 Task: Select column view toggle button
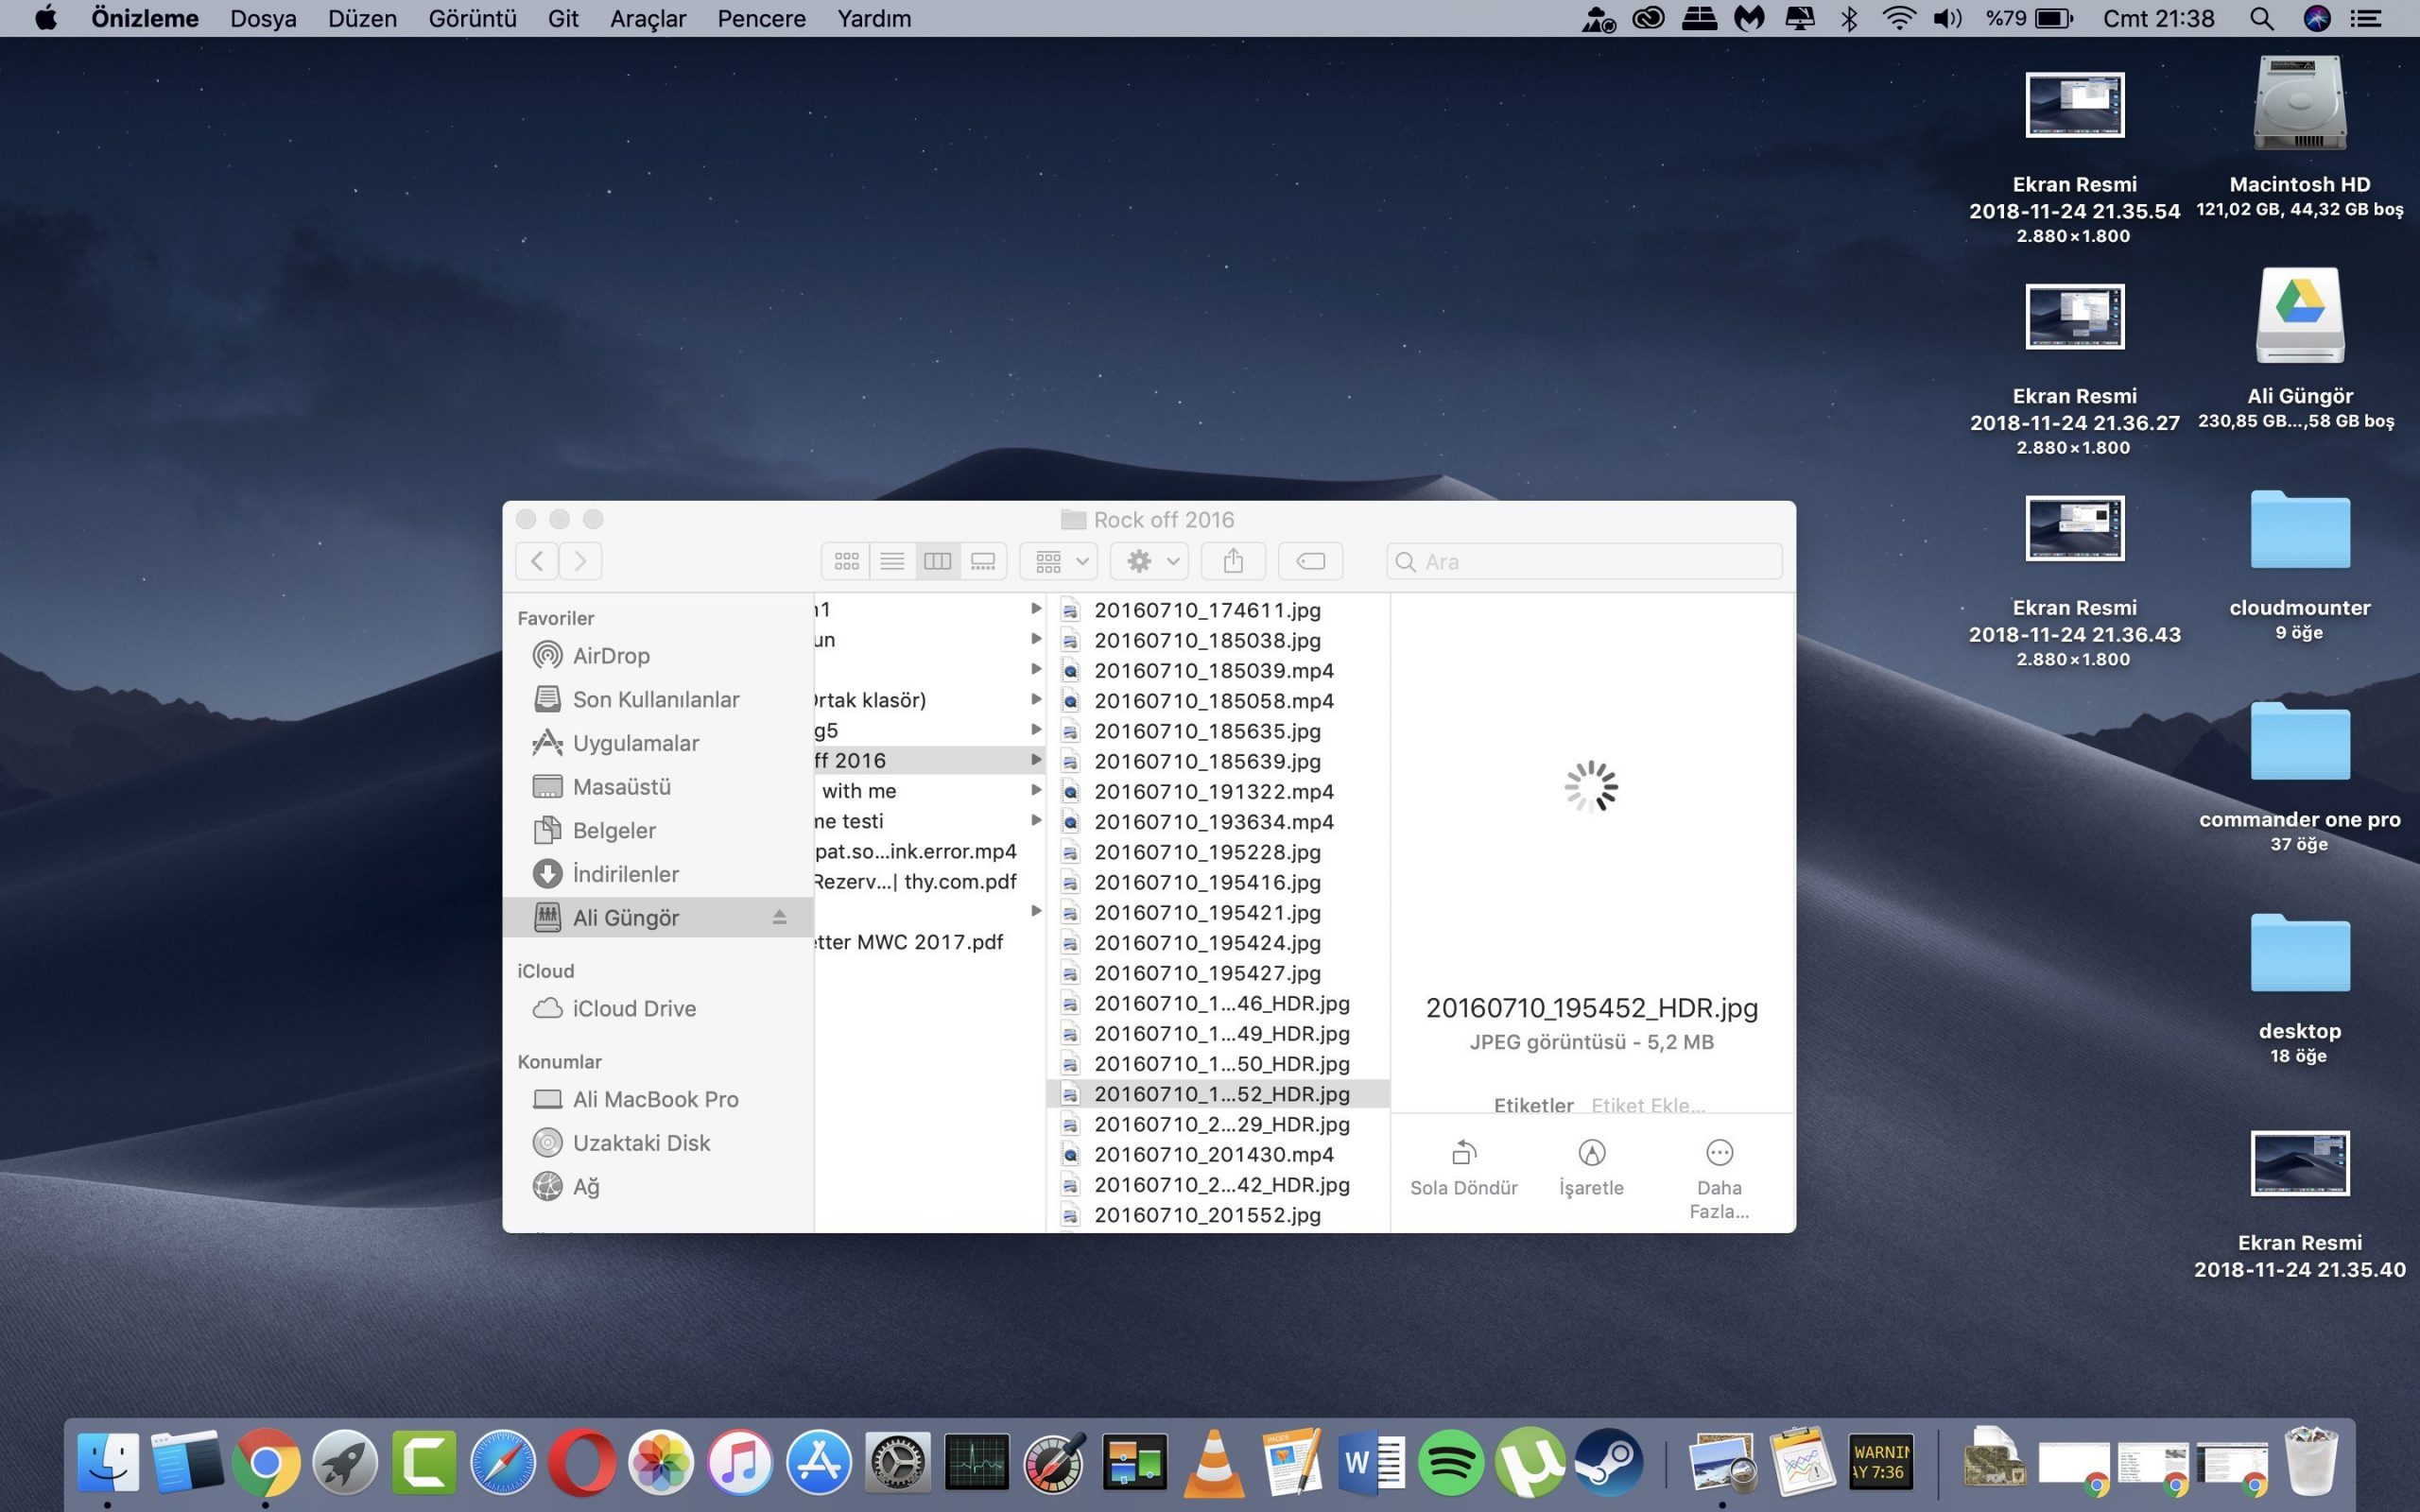(x=937, y=561)
